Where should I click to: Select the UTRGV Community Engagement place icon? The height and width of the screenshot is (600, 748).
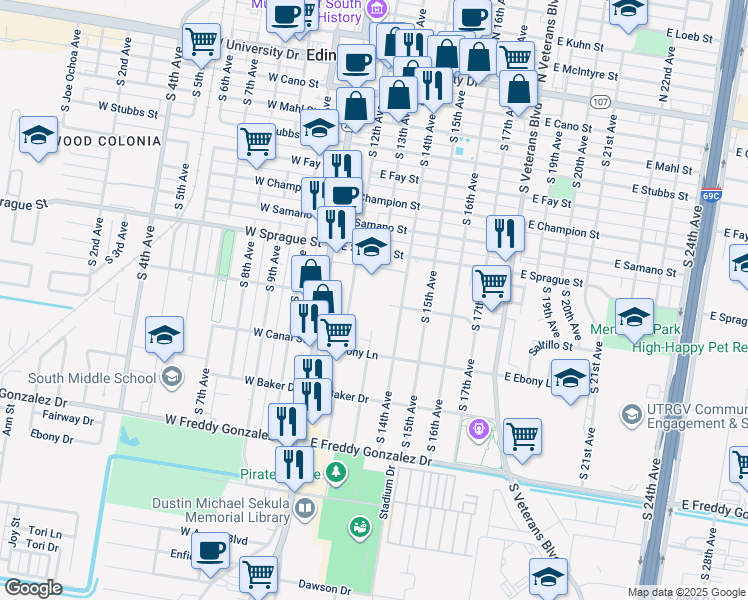(631, 413)
